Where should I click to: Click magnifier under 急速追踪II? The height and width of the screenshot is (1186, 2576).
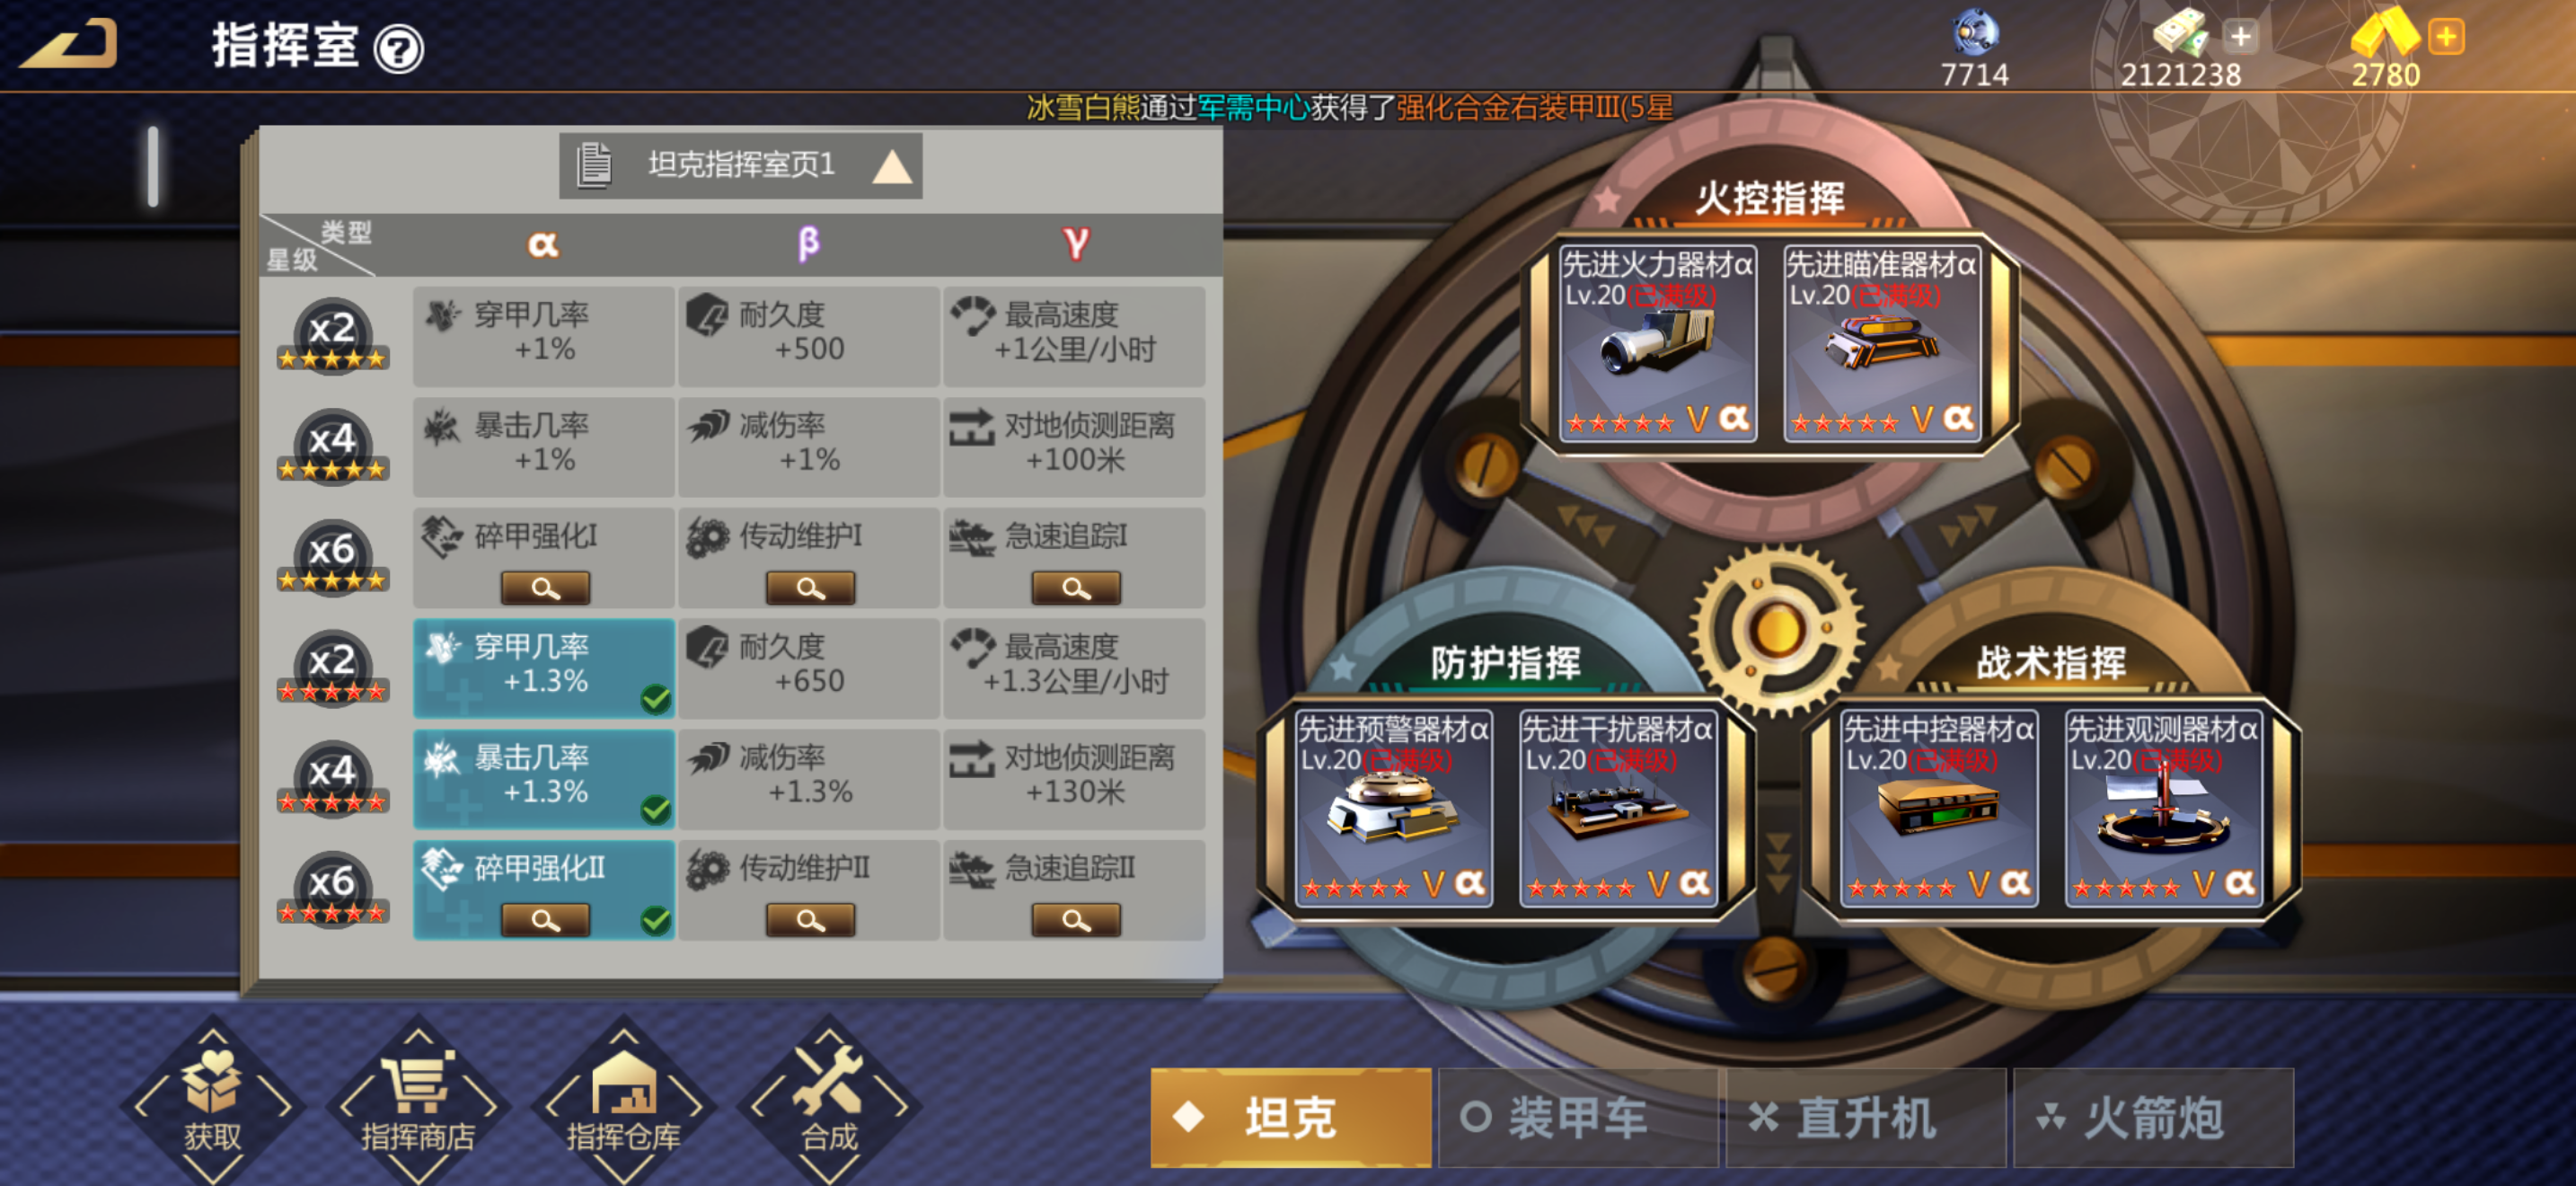1076,920
